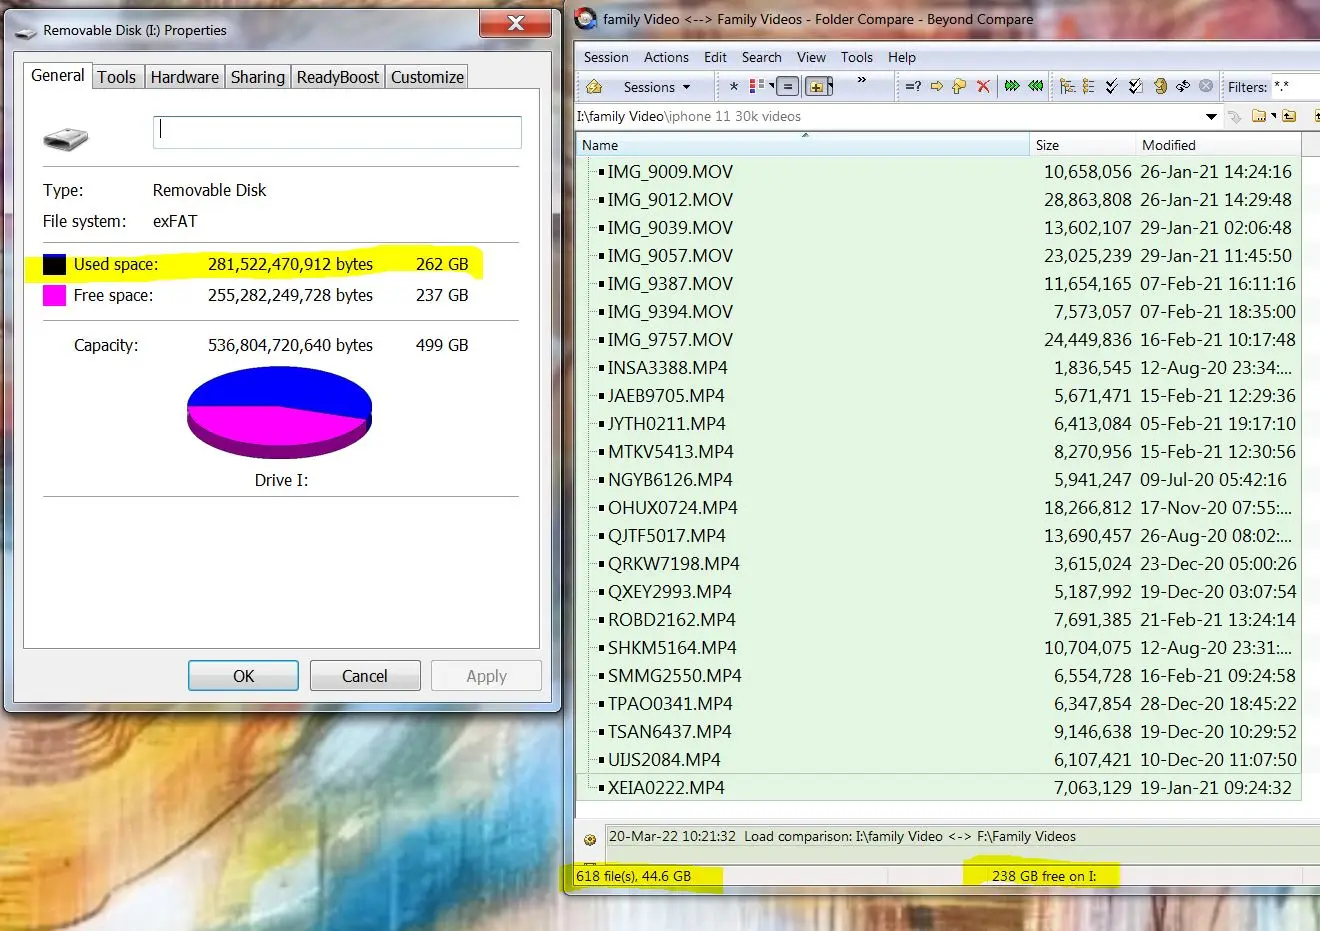Open the Edit menu in Beyond Compare

[x=715, y=57]
